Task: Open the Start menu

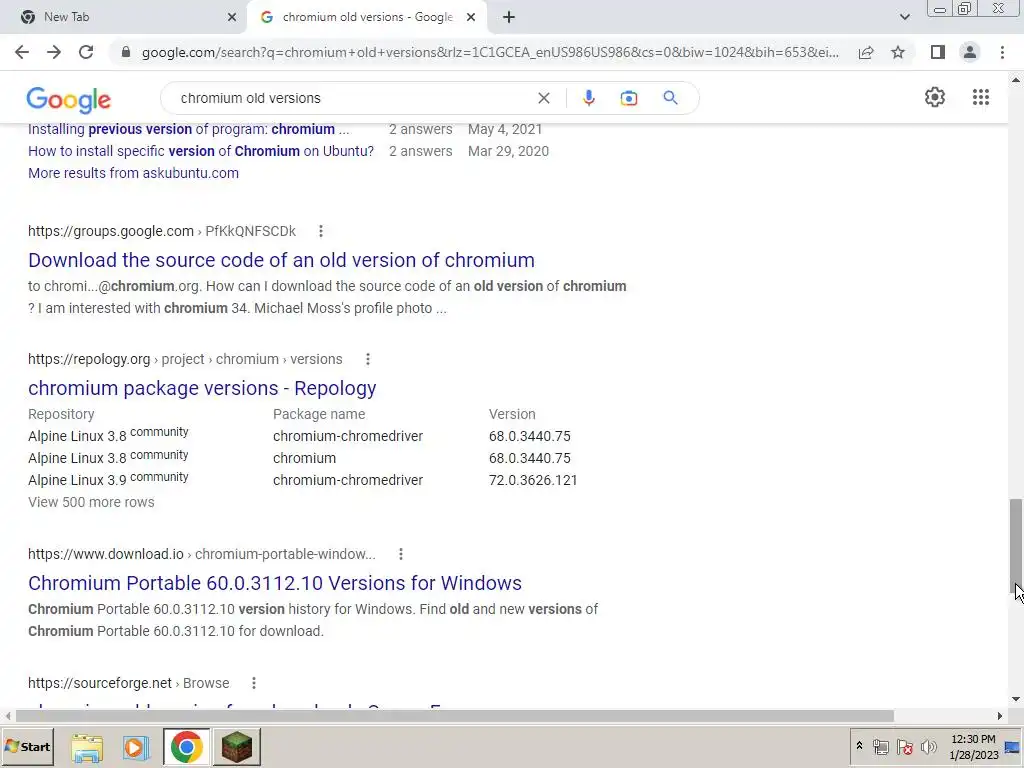Action: pos(27,747)
